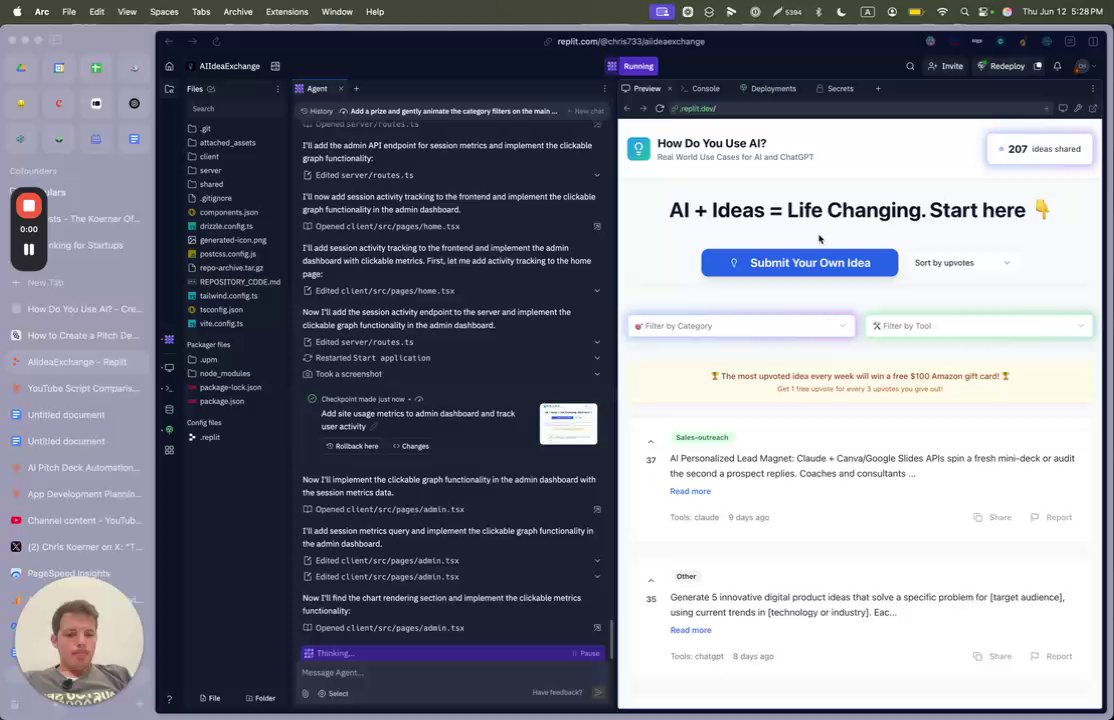Open the Spaces menu in the menu bar

tap(164, 12)
